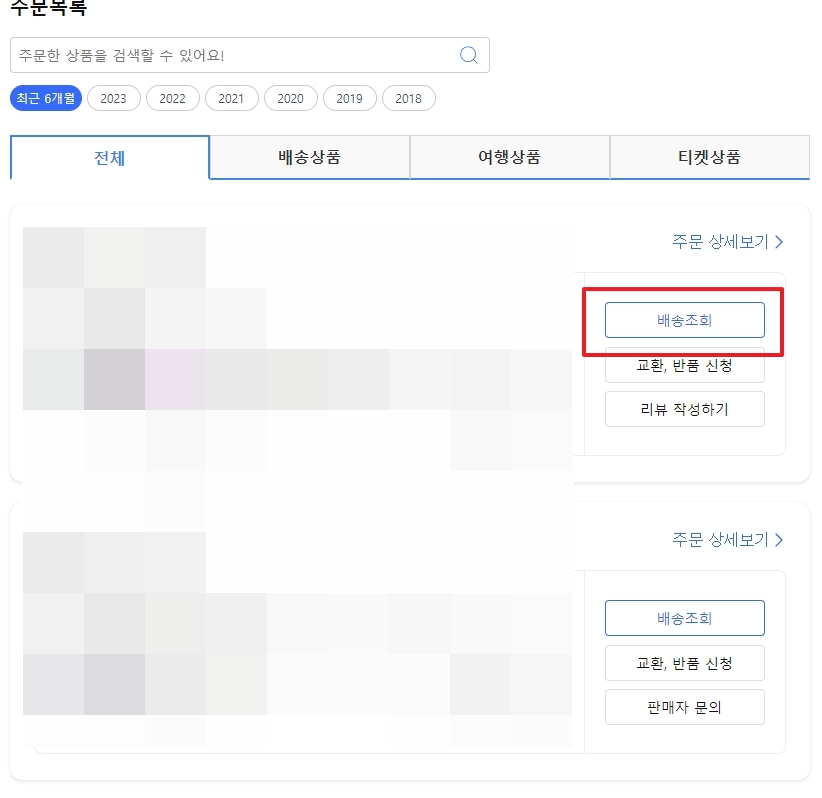Viewport: 822px width, 798px height.
Task: Switch to the 티켓상품 tab
Action: 709,157
